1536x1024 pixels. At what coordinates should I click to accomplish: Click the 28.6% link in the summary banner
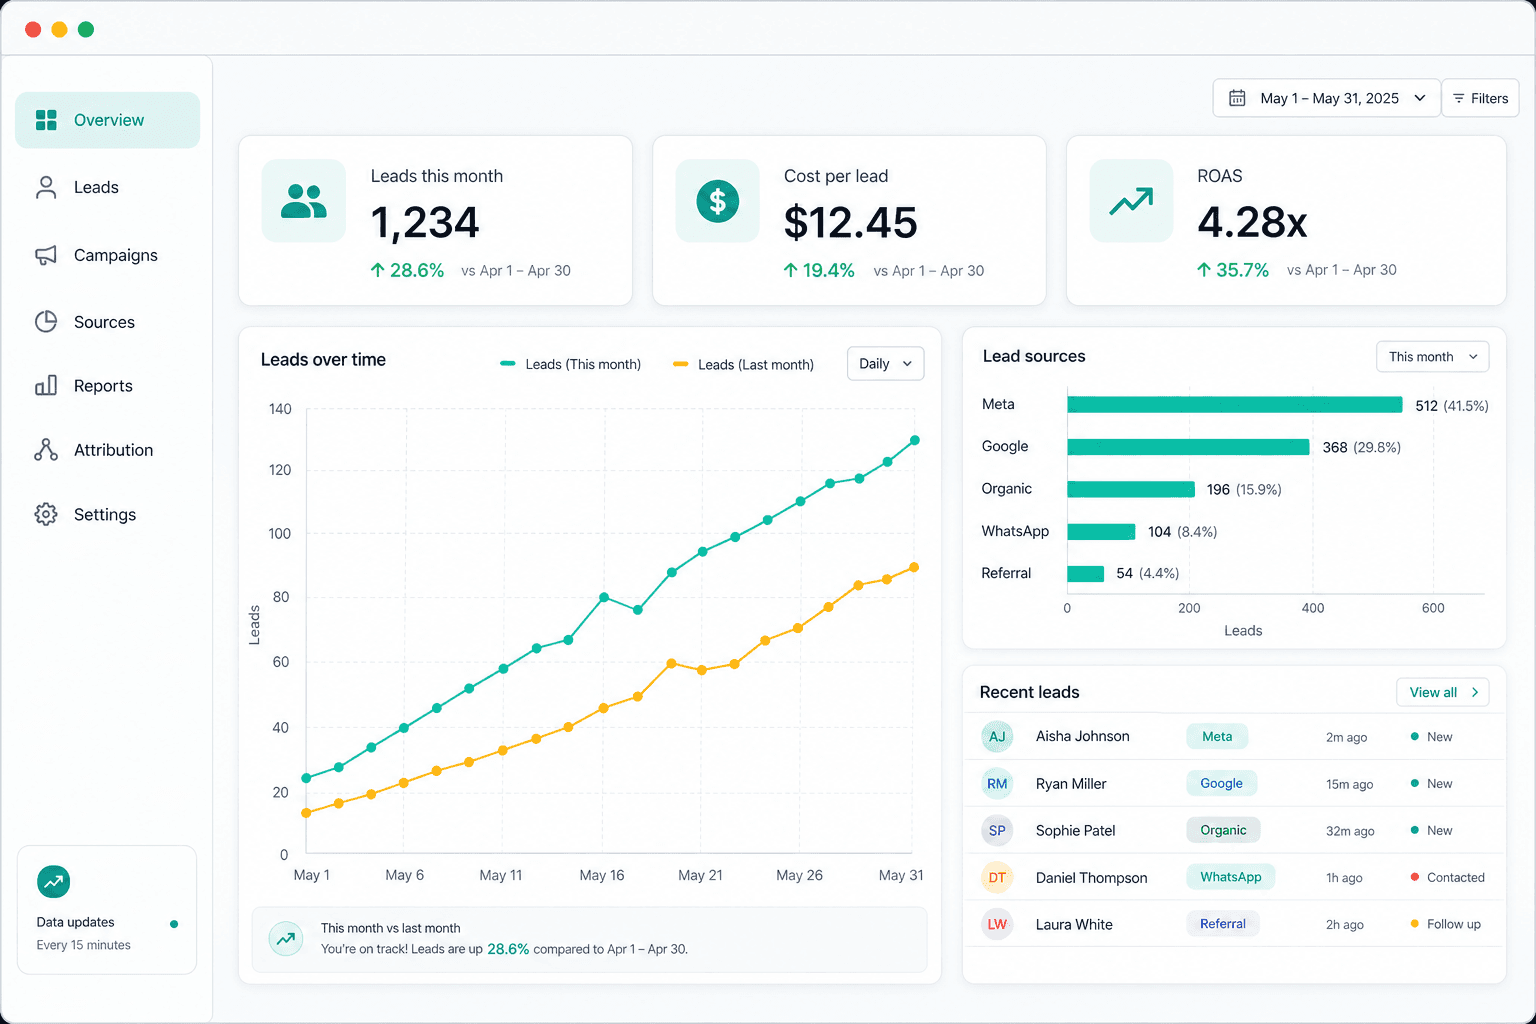(508, 949)
